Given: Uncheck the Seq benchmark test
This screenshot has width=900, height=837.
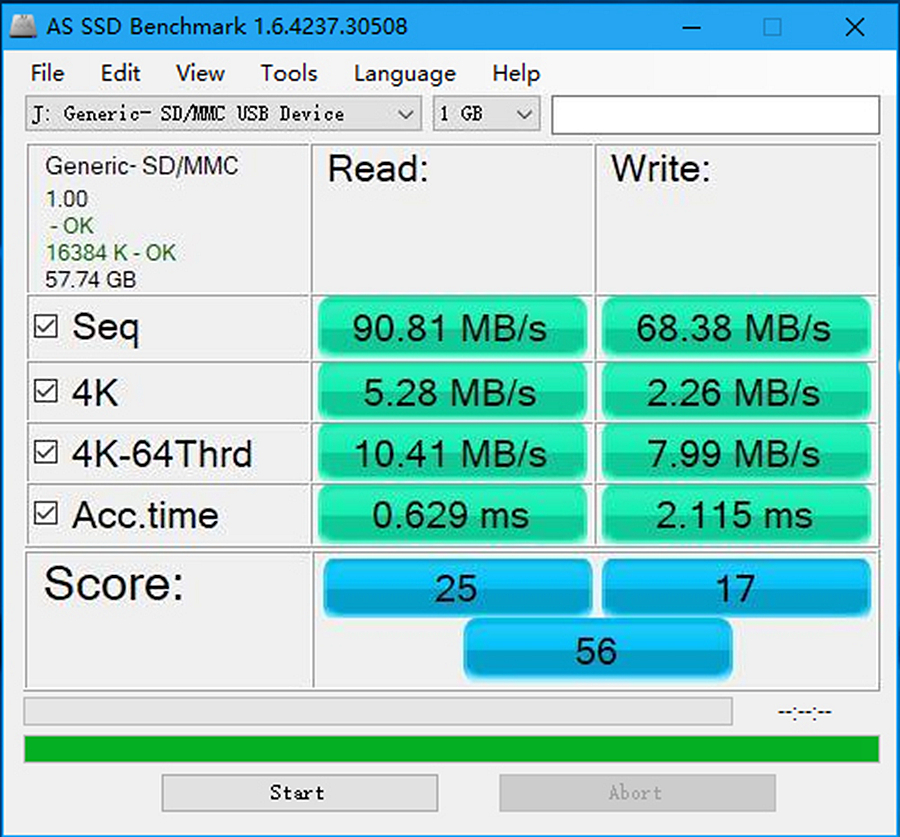Looking at the screenshot, I should pyautogui.click(x=46, y=326).
